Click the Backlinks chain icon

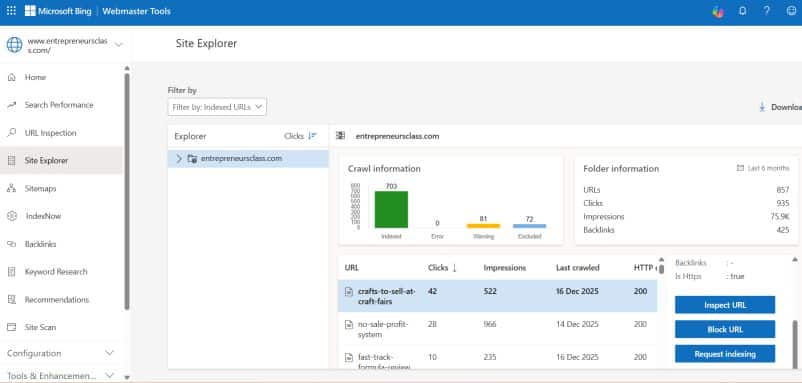click(x=12, y=244)
